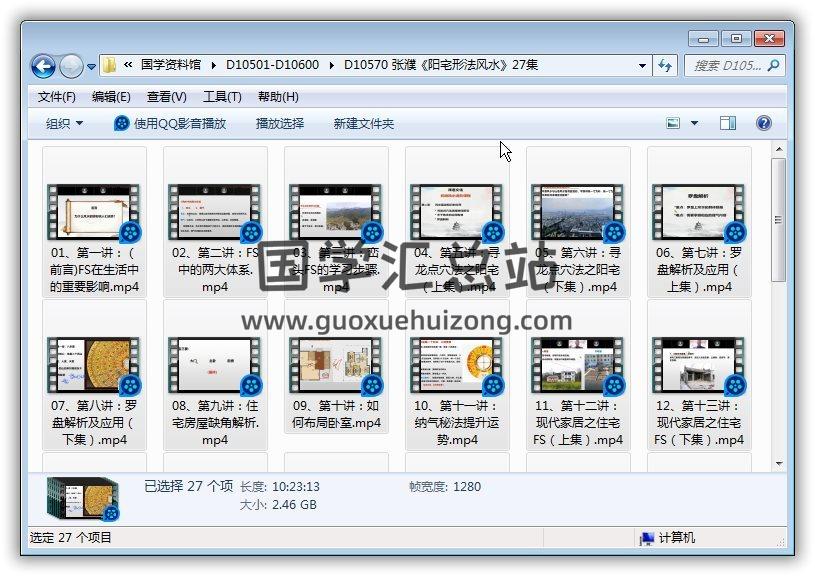Screen dimensions: 815x576
Task: Expand the address bar history dropdown
Action: [643, 66]
